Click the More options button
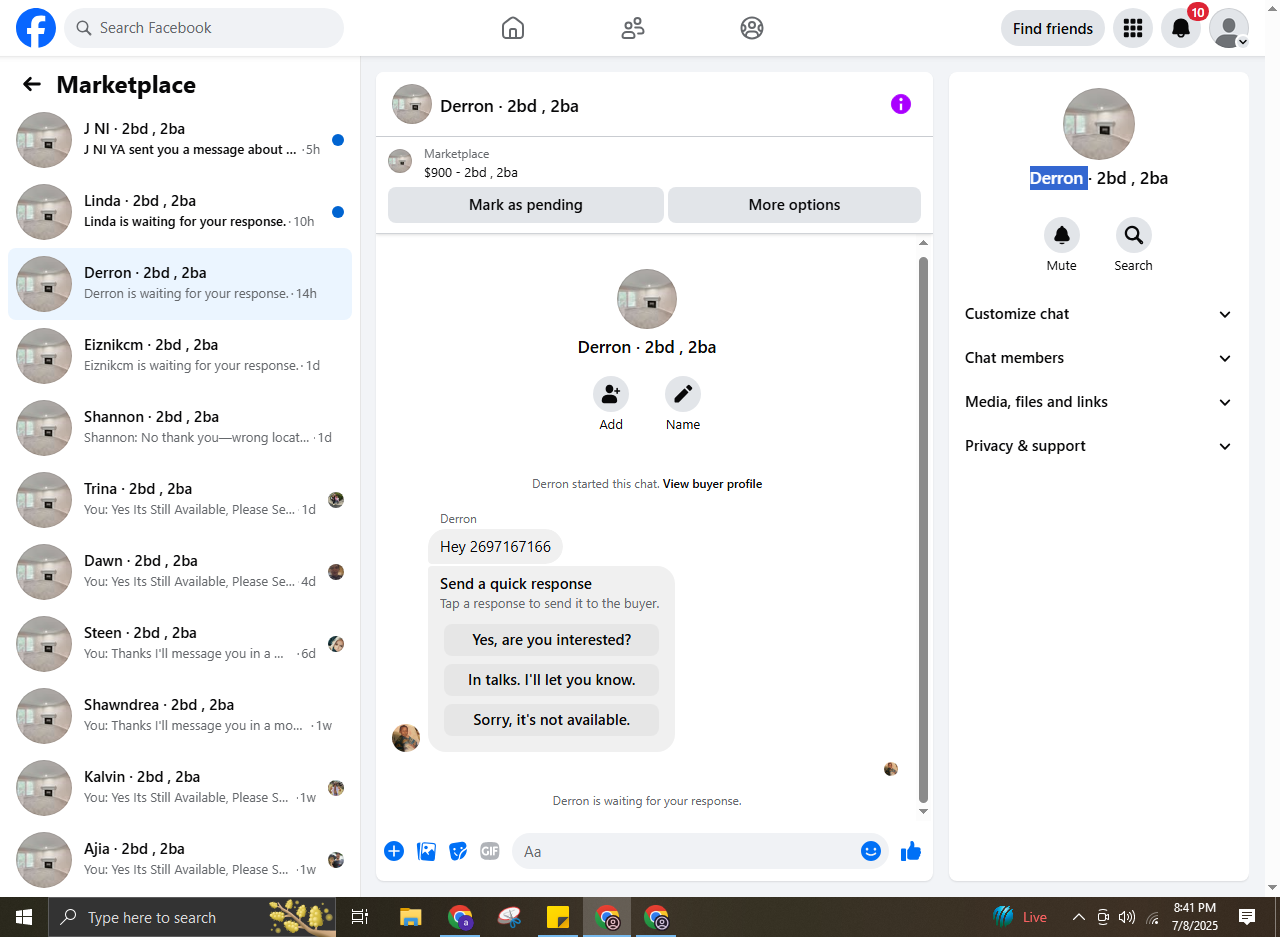The width and height of the screenshot is (1280, 937). click(794, 205)
